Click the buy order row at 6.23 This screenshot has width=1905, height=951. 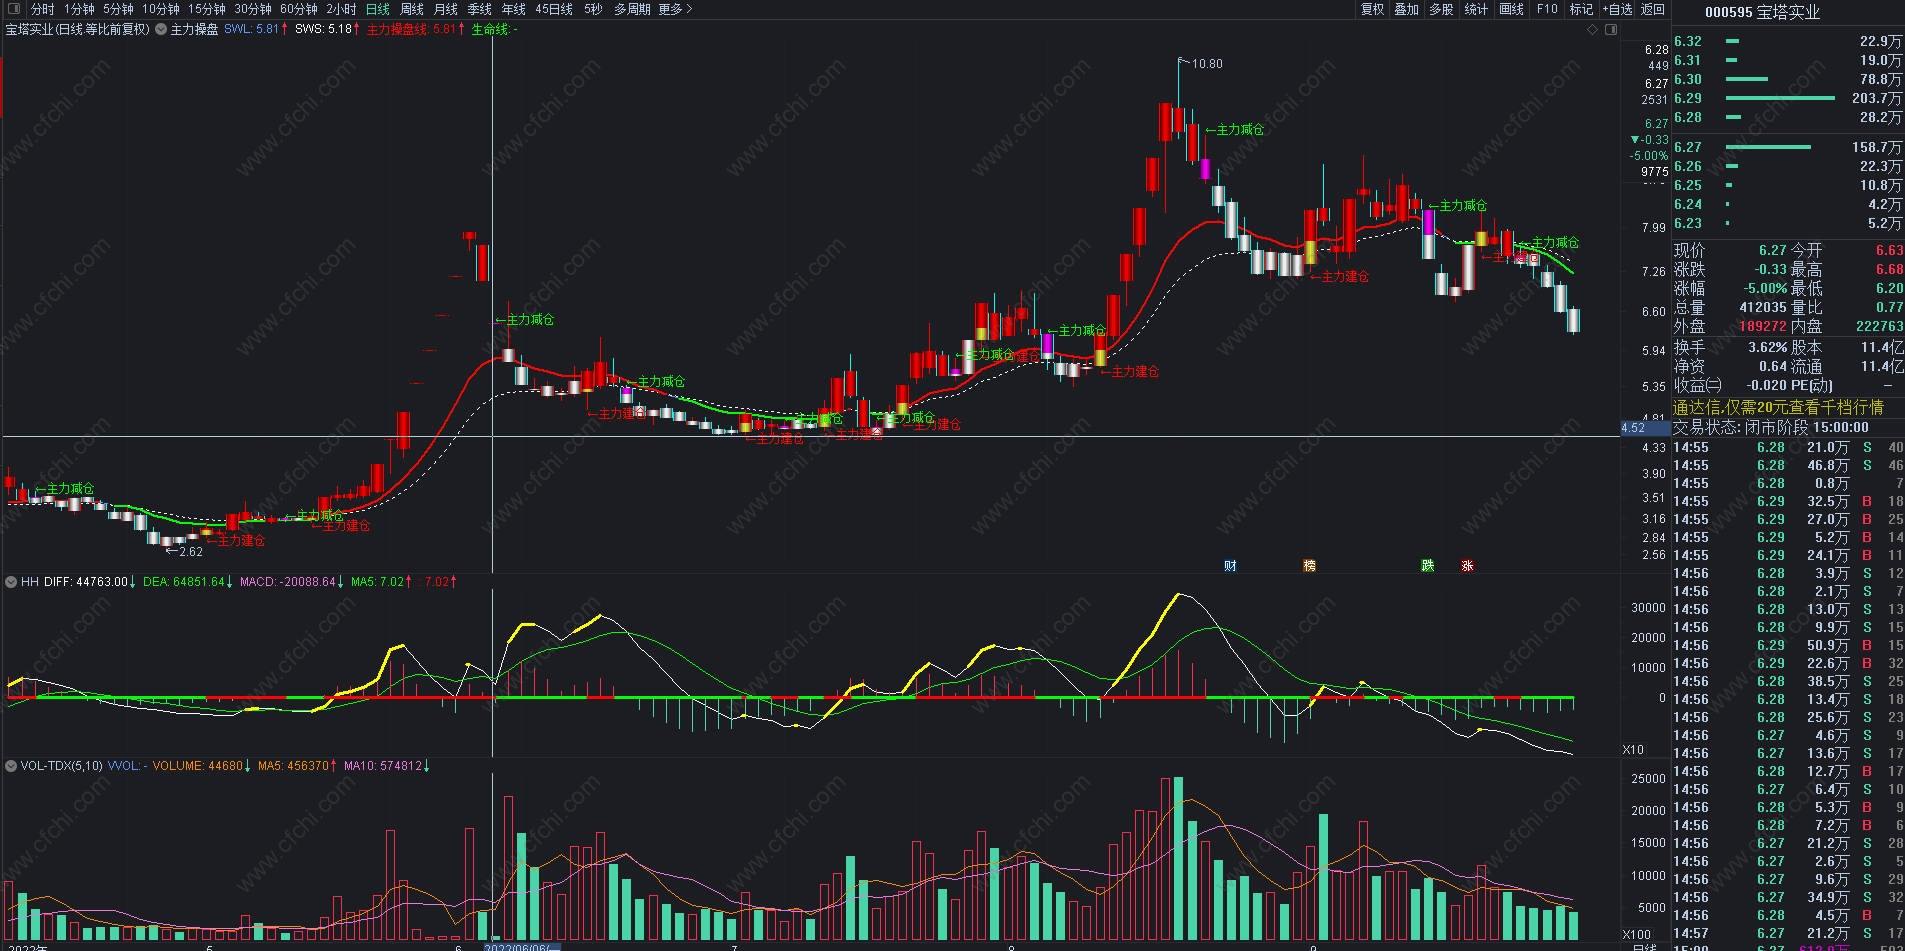1788,223
